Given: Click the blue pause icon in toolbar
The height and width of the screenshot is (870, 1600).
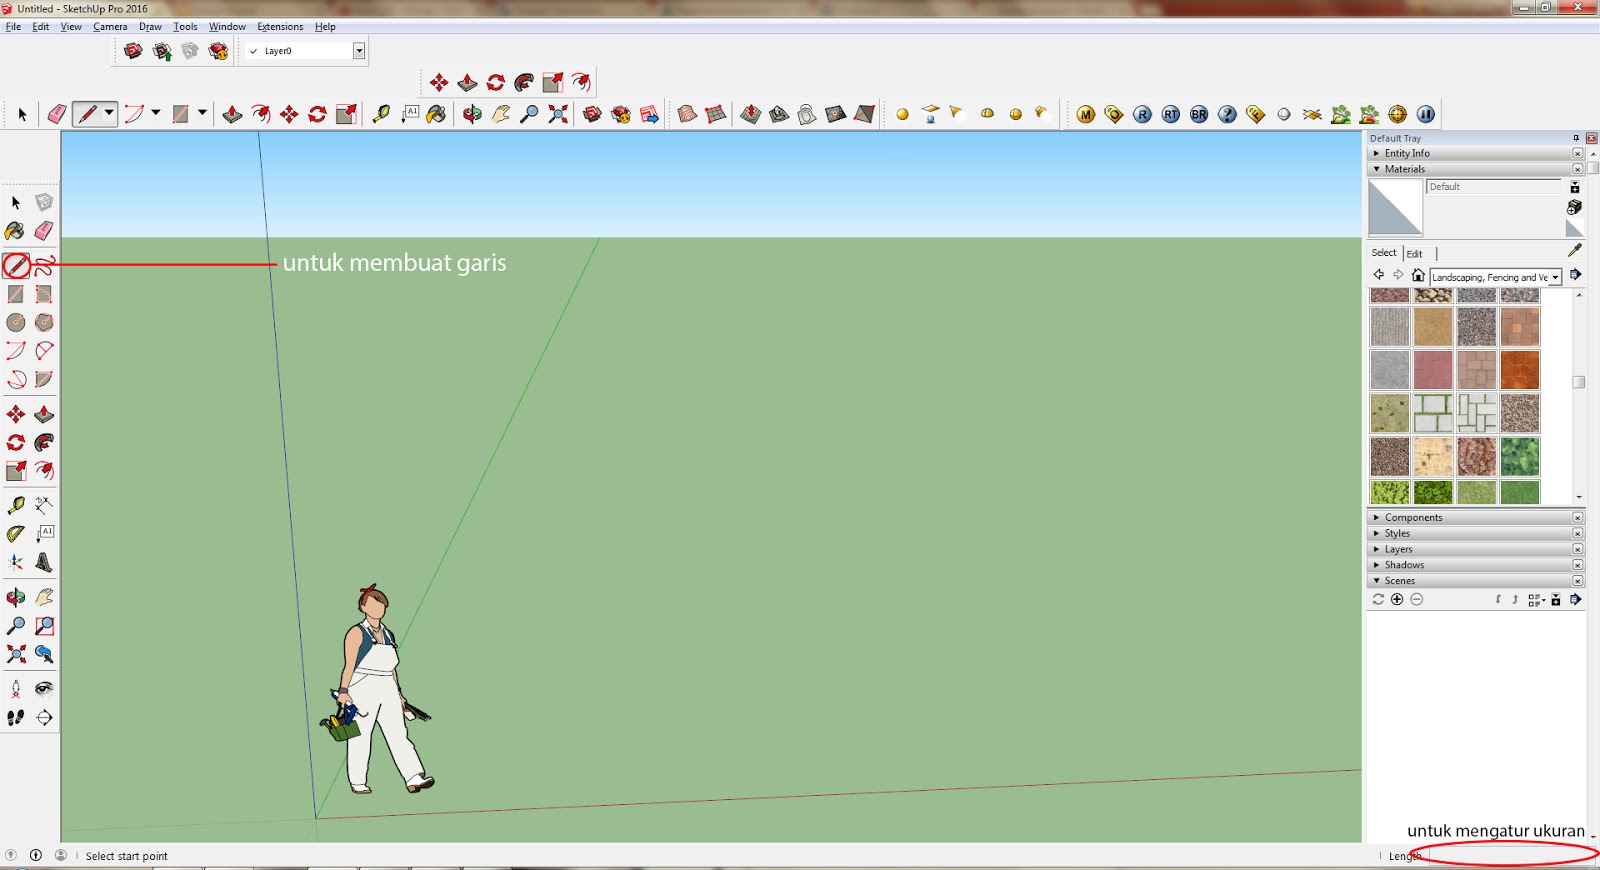Looking at the screenshot, I should click(x=1426, y=114).
